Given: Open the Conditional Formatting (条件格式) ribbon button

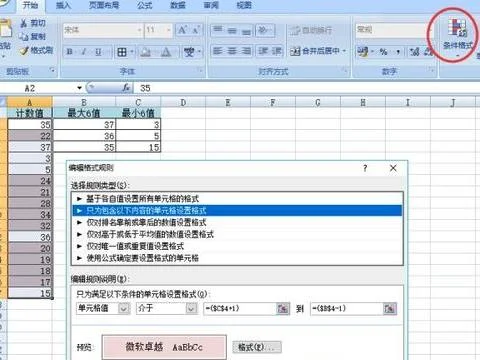Looking at the screenshot, I should [x=457, y=36].
